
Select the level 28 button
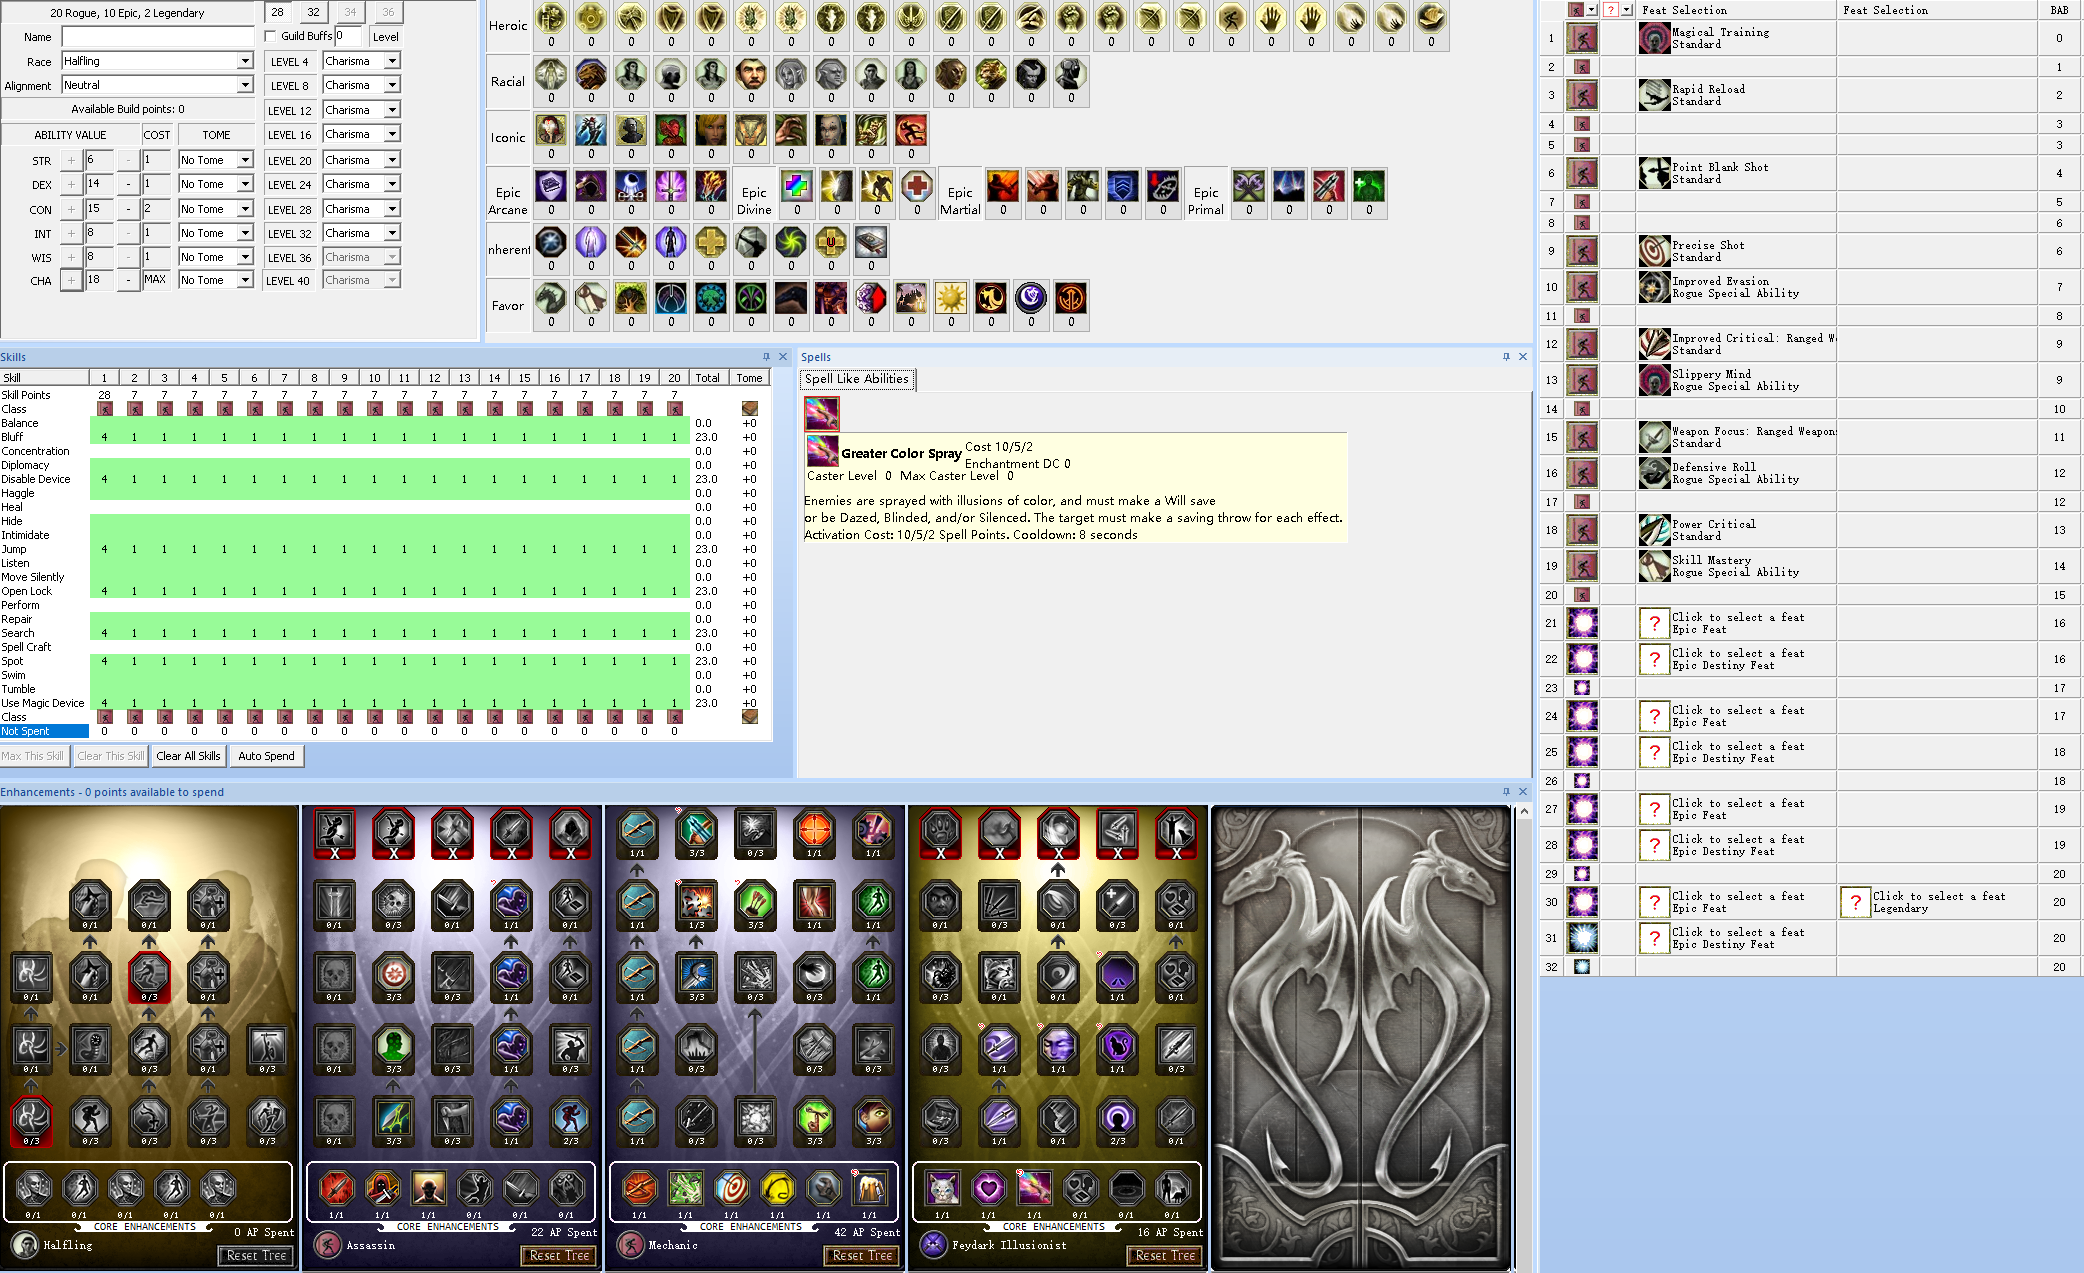(278, 12)
